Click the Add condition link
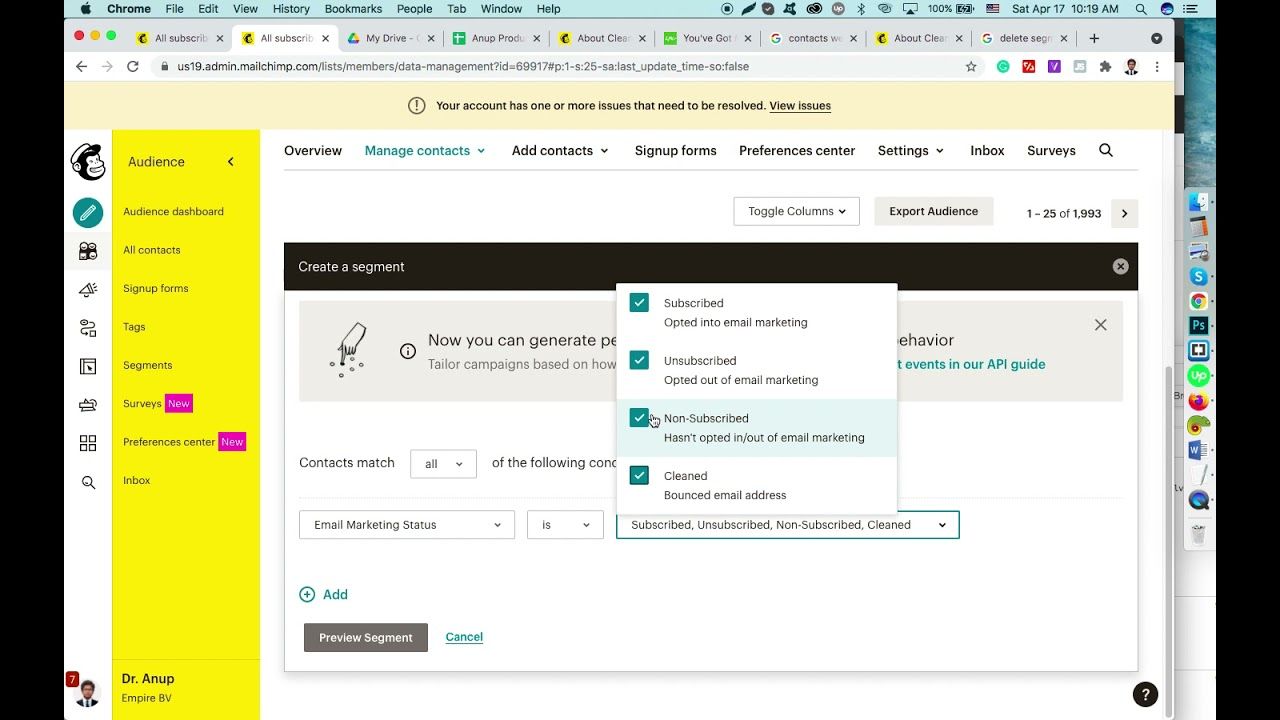The image size is (1280, 720). click(x=335, y=594)
